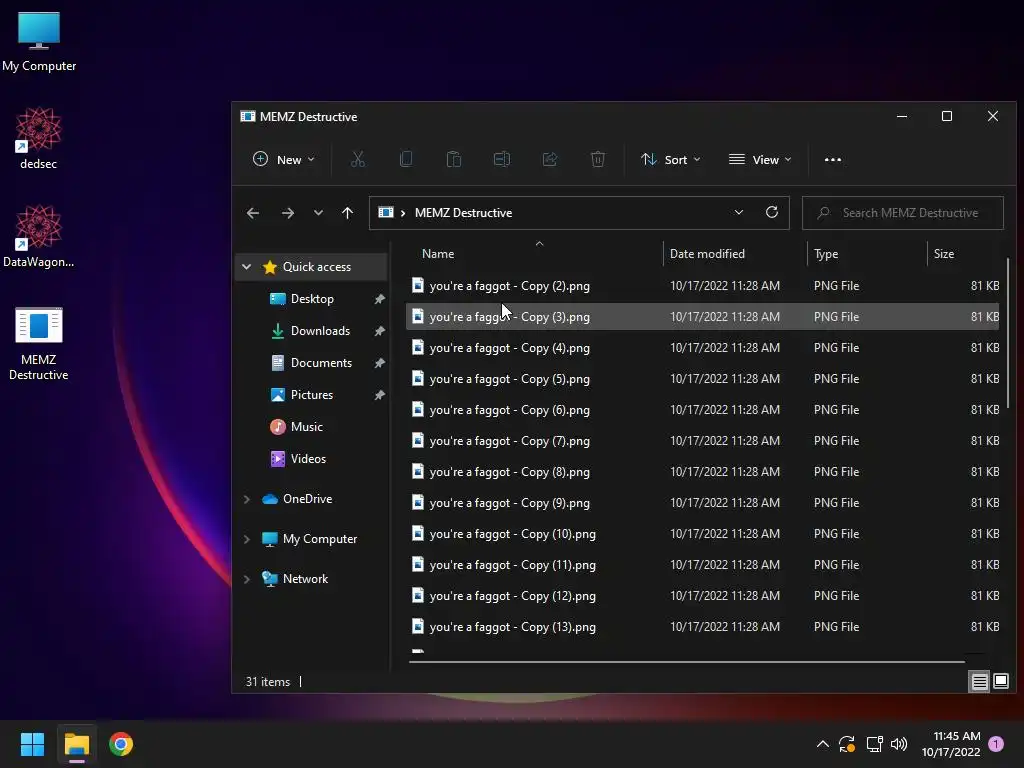Select the Copy (9).png file row
This screenshot has width=1024, height=768.
703,502
